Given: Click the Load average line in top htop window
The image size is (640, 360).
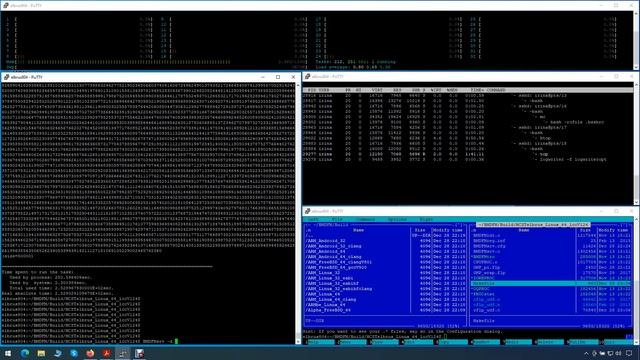Looking at the screenshot, I should tap(353, 67).
